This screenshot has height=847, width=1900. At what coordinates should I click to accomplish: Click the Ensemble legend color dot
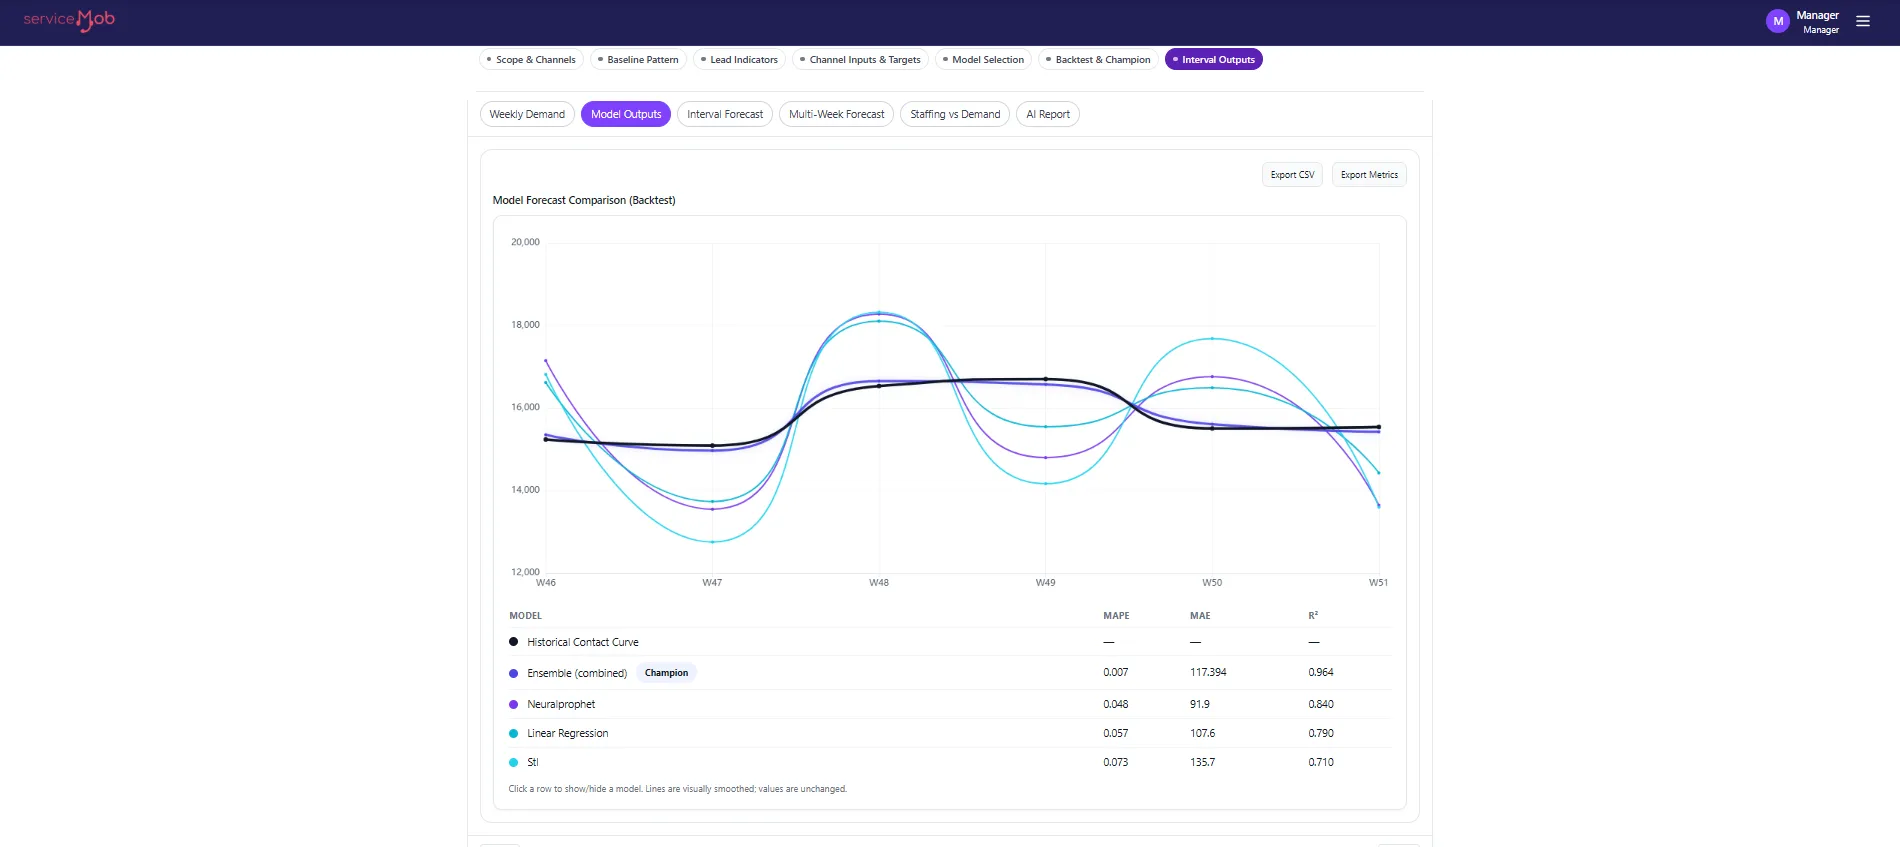click(x=514, y=673)
